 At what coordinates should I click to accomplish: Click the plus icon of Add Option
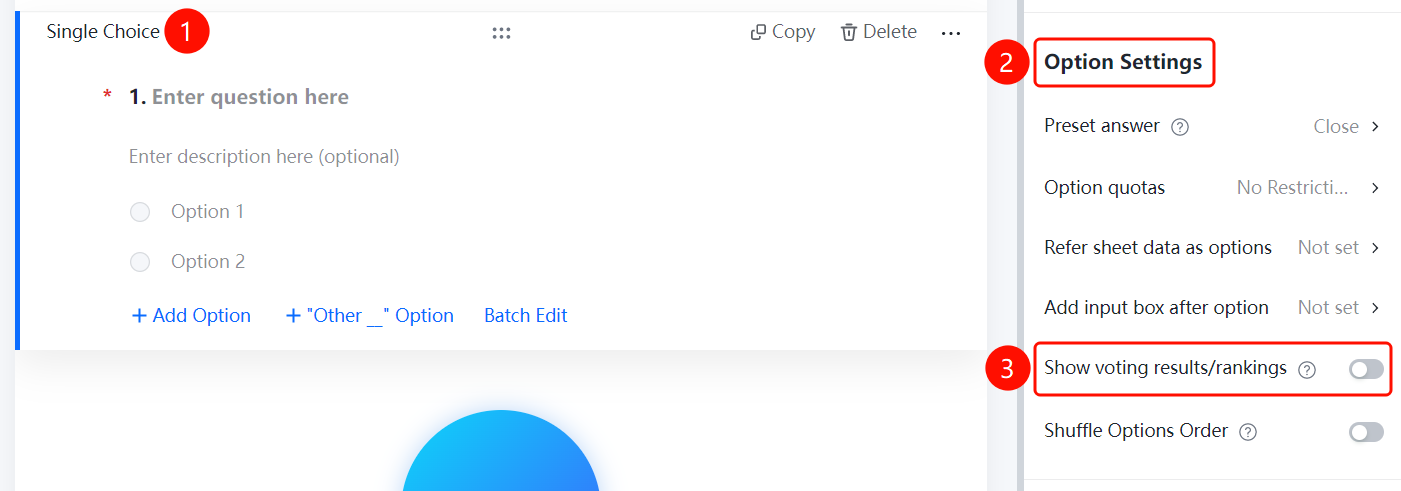point(139,316)
